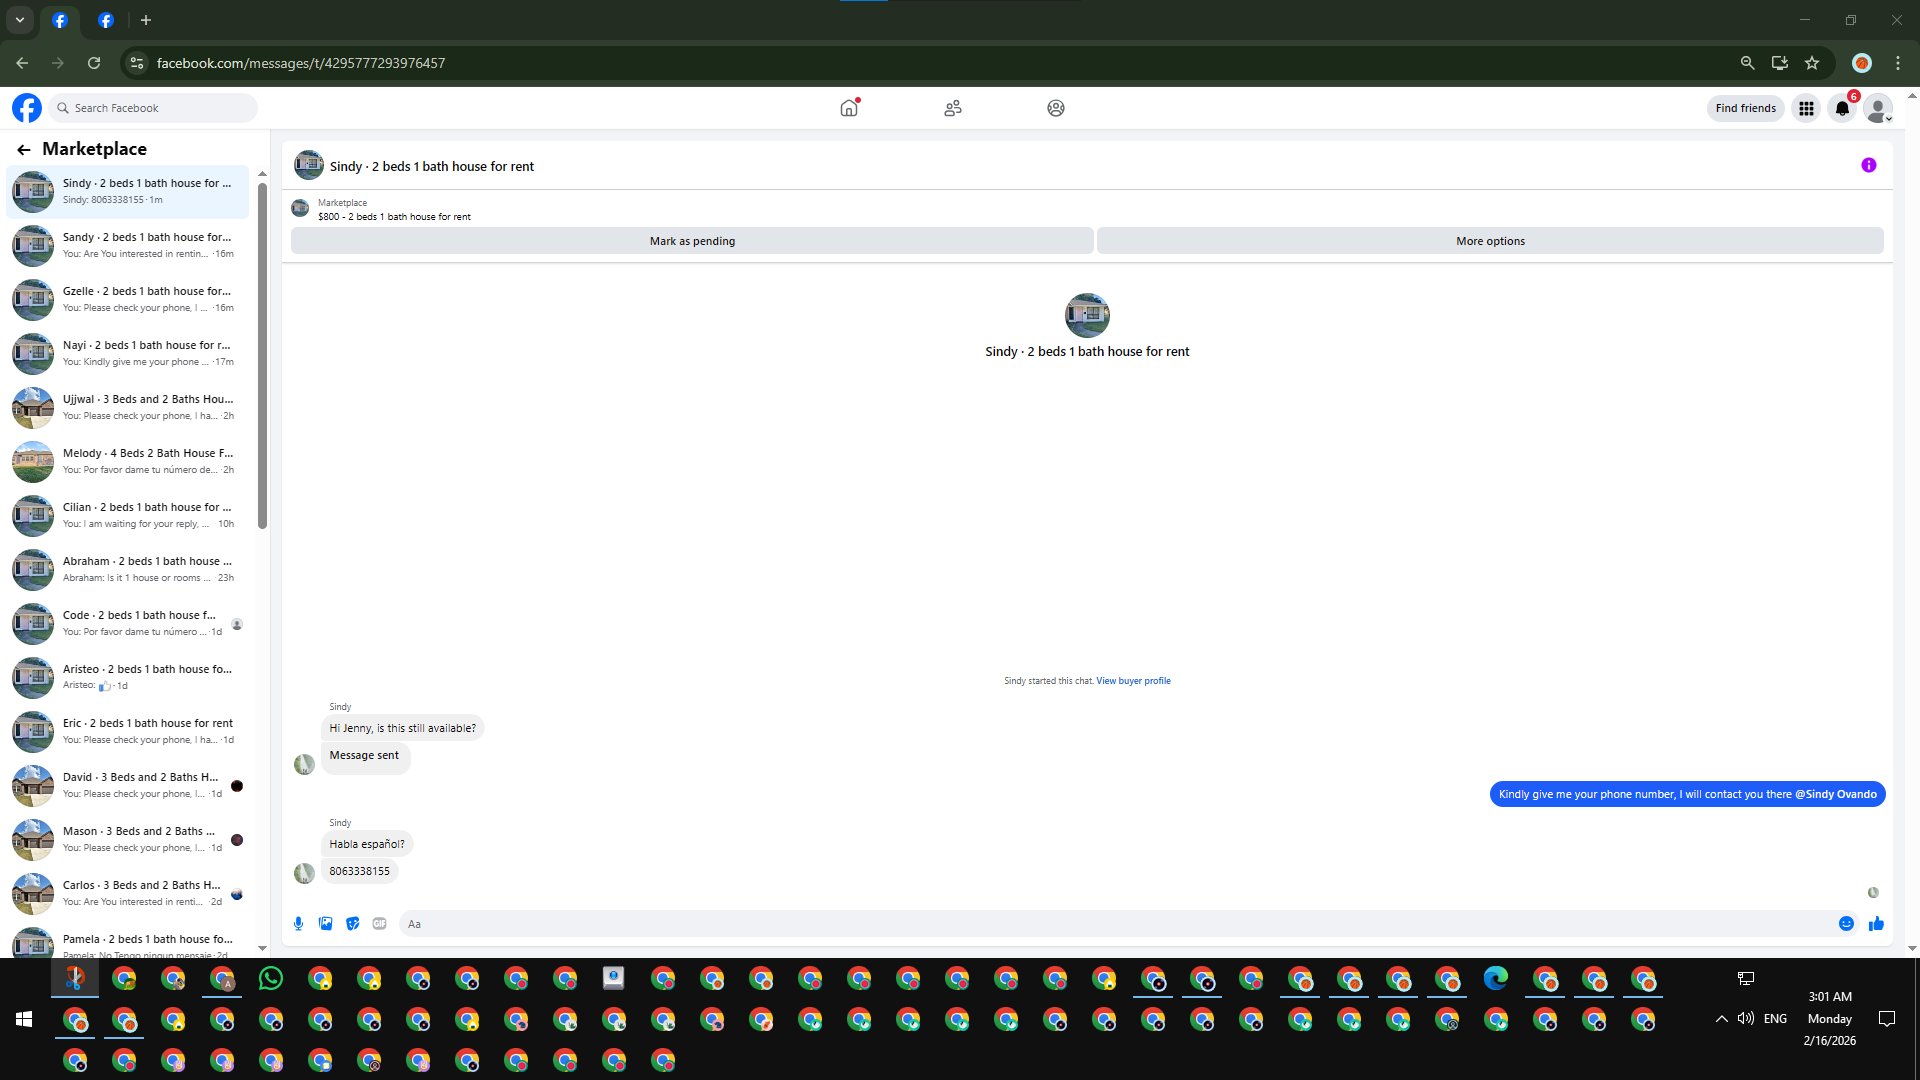Expand More options for the listing
1920x1080 pixels.
click(1489, 241)
